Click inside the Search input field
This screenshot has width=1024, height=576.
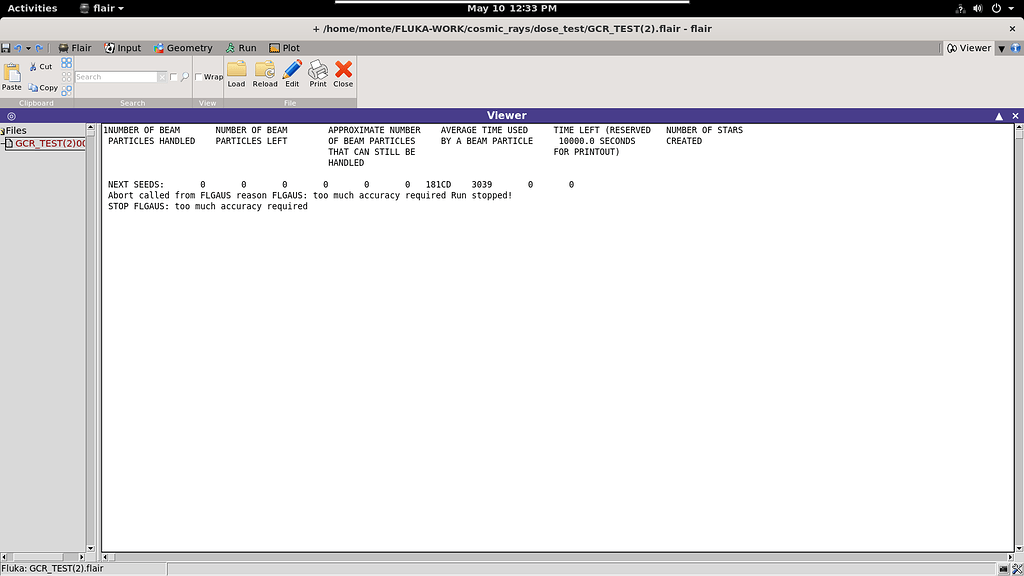[116, 77]
